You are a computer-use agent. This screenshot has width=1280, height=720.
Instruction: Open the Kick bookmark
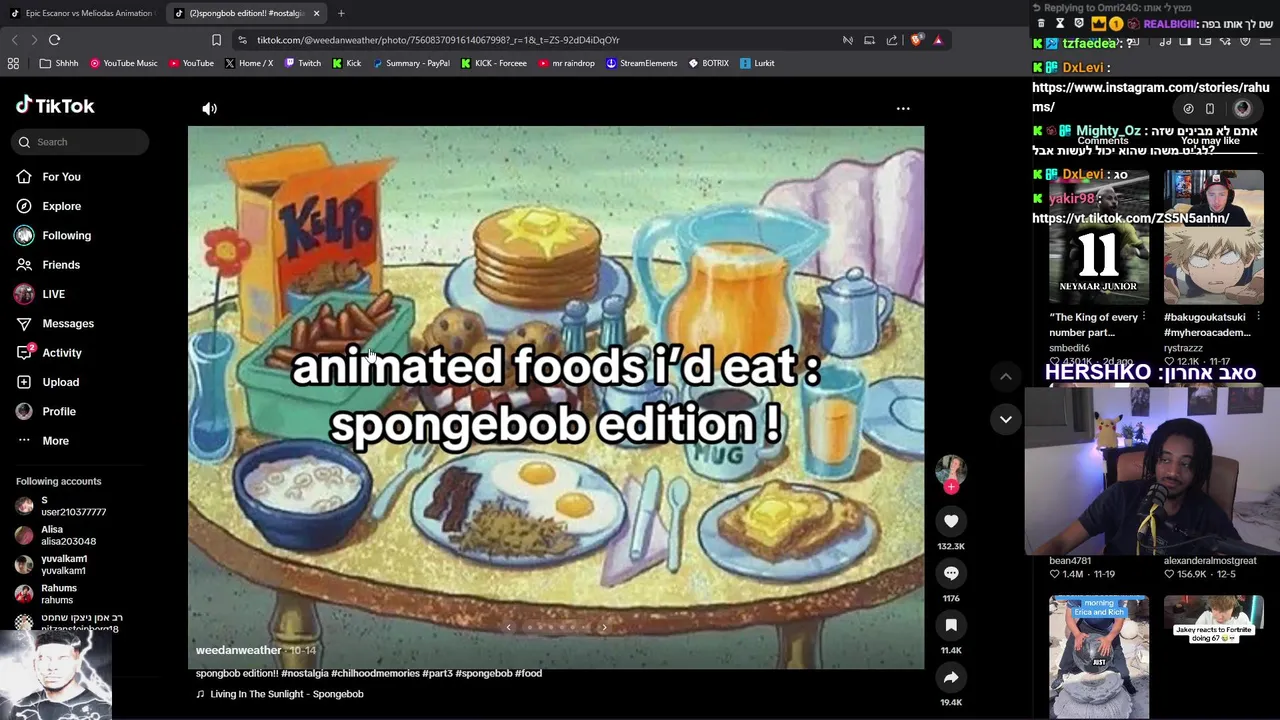click(x=347, y=63)
